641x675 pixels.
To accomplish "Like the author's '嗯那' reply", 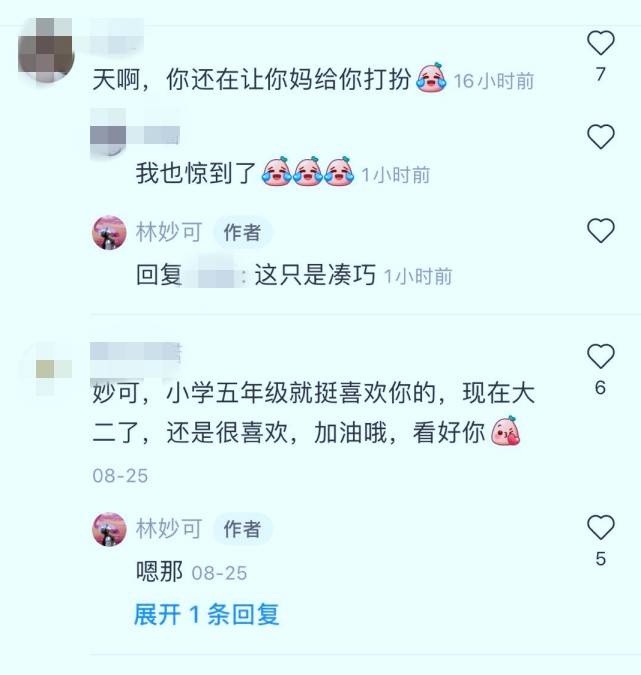I will [601, 527].
